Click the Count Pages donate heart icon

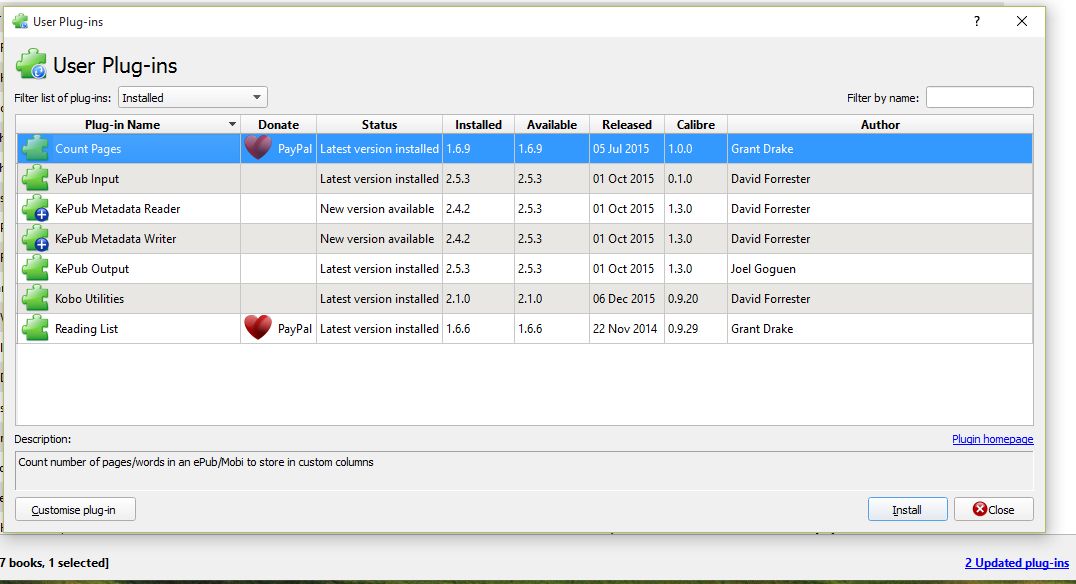point(258,148)
